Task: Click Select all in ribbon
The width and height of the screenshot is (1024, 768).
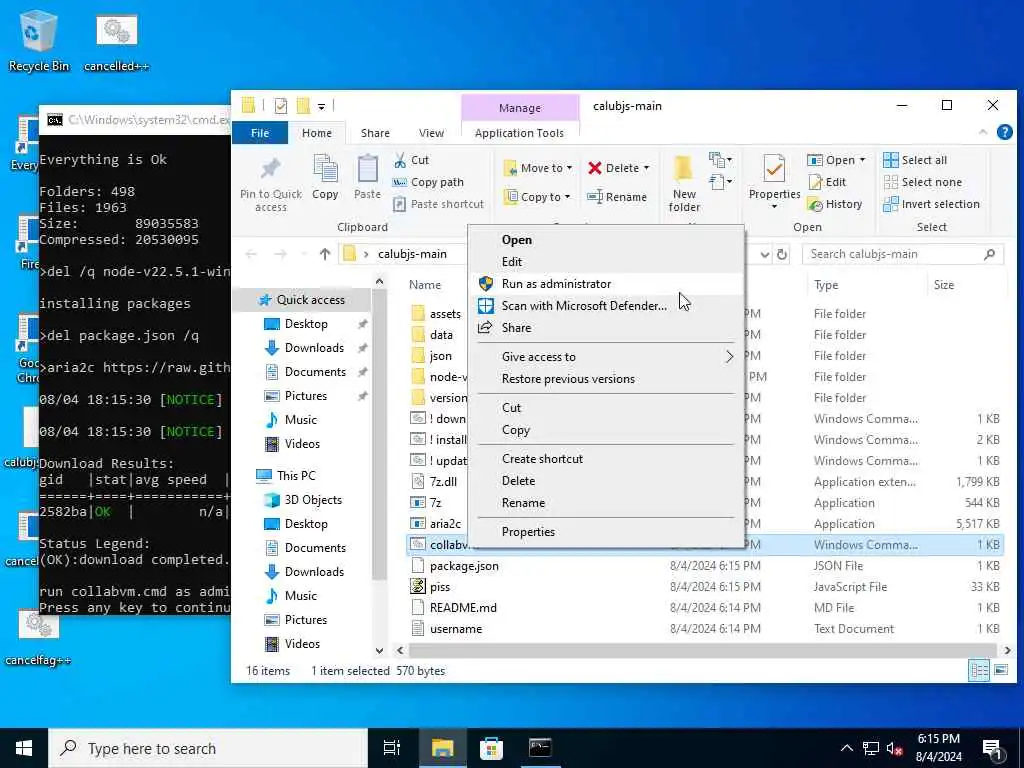Action: coord(914,160)
